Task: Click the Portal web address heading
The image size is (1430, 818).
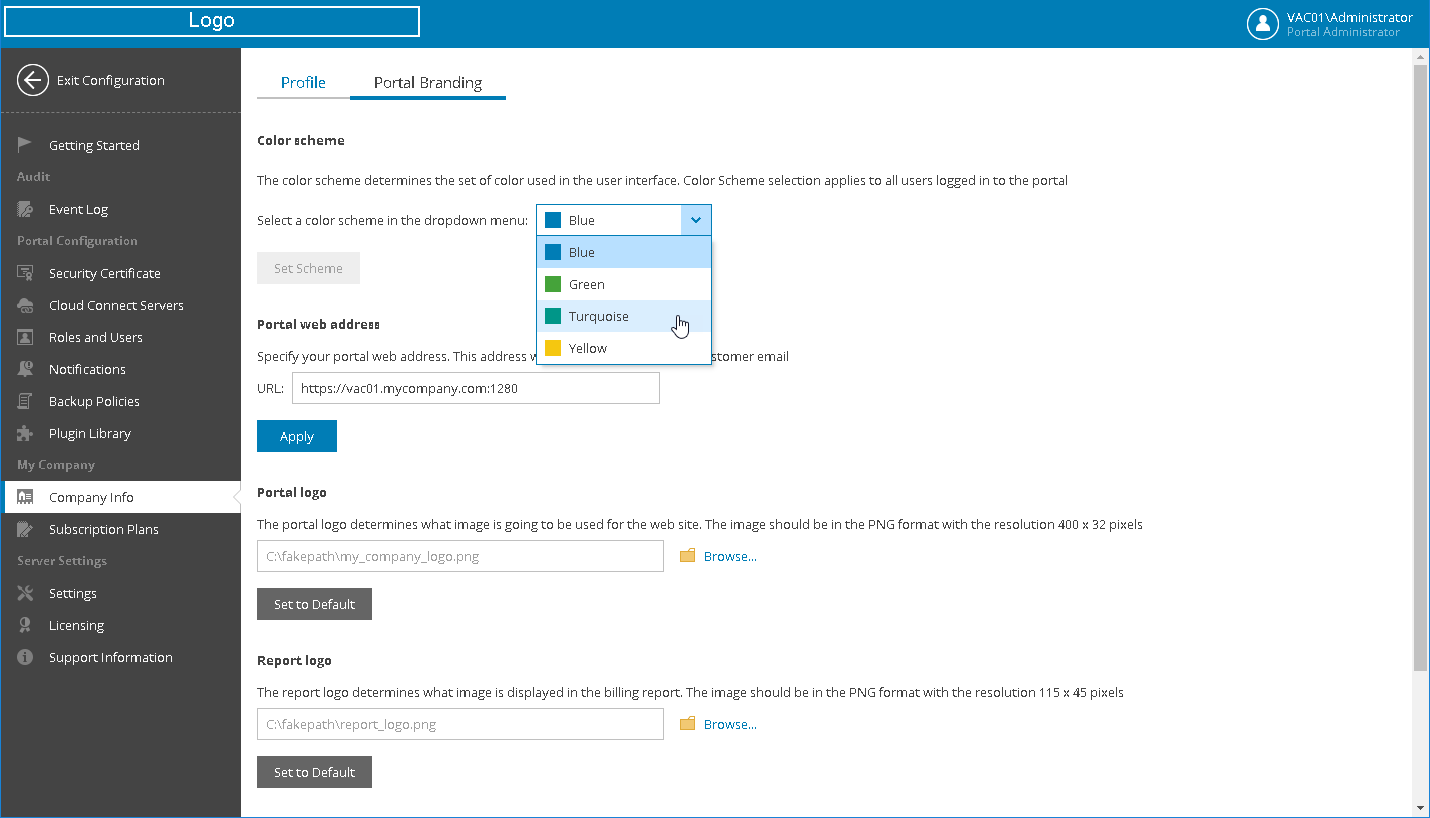Action: (318, 324)
